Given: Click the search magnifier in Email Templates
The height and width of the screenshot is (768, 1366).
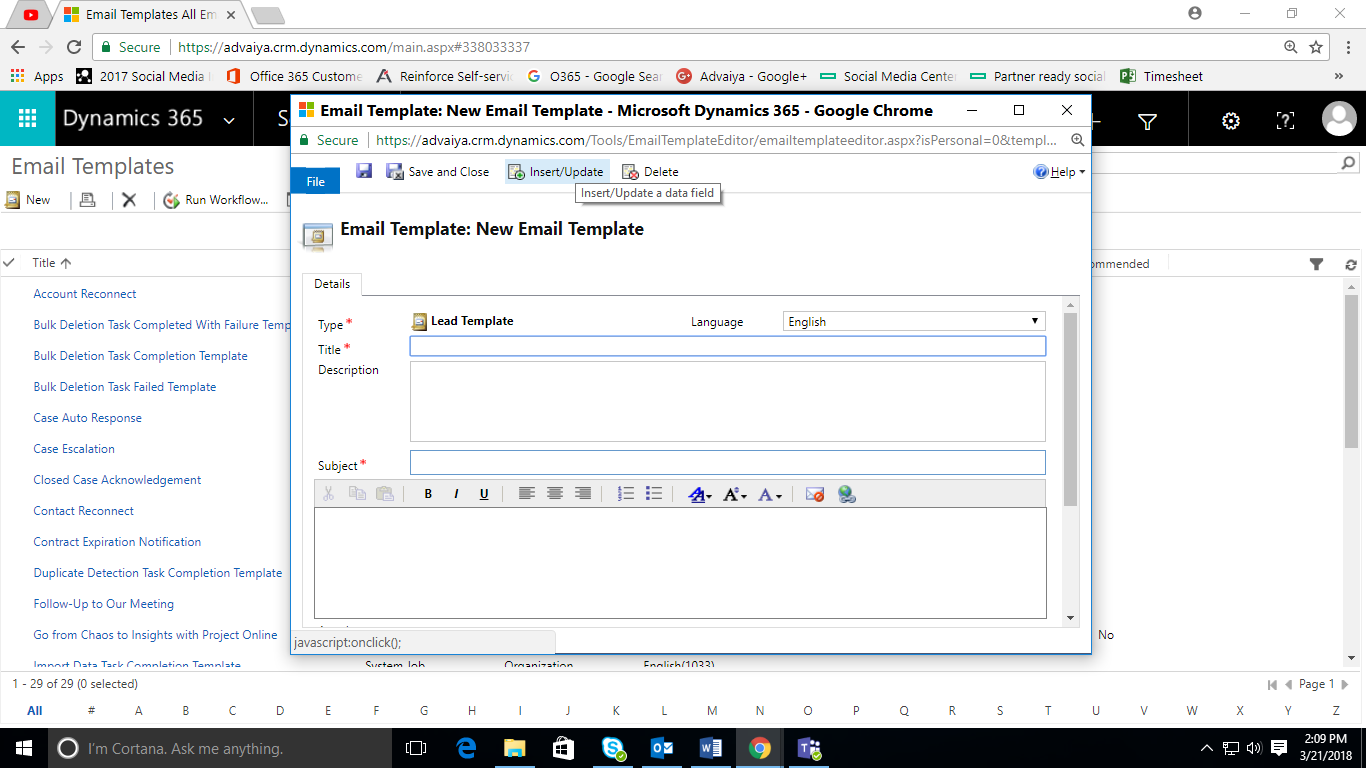Looking at the screenshot, I should [x=1348, y=163].
